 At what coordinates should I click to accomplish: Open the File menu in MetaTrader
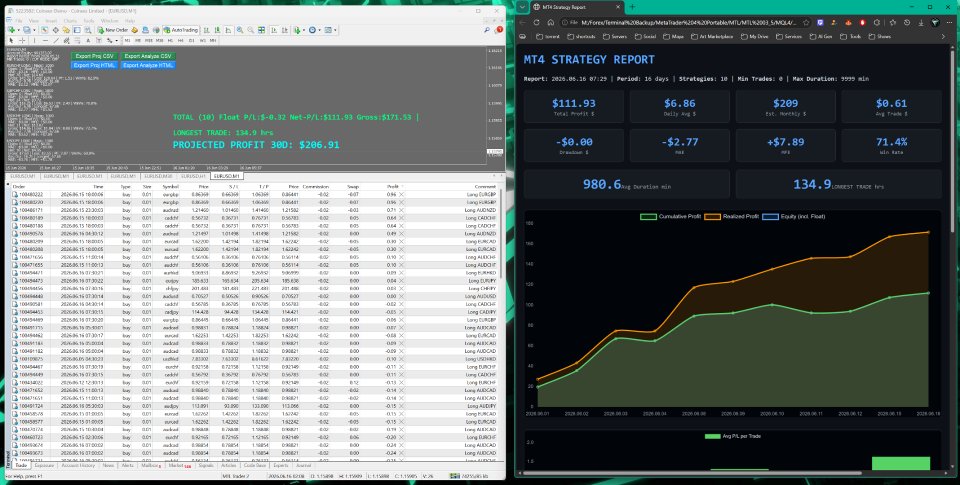(19, 21)
